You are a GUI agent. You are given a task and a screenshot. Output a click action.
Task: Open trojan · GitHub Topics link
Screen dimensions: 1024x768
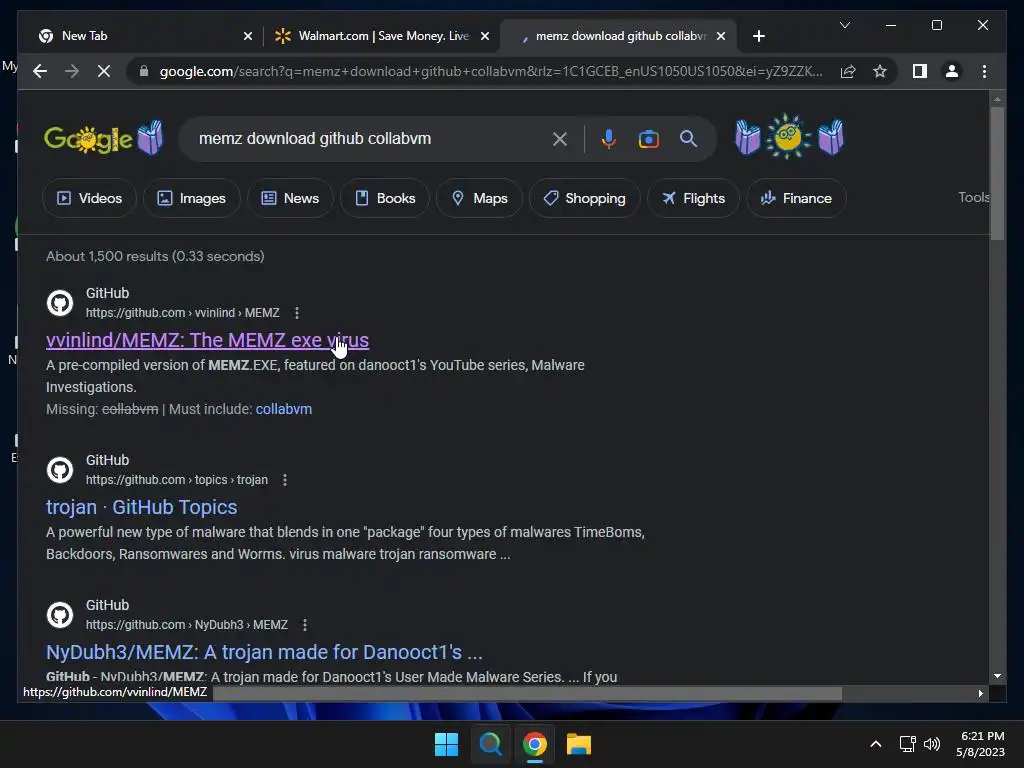click(141, 507)
